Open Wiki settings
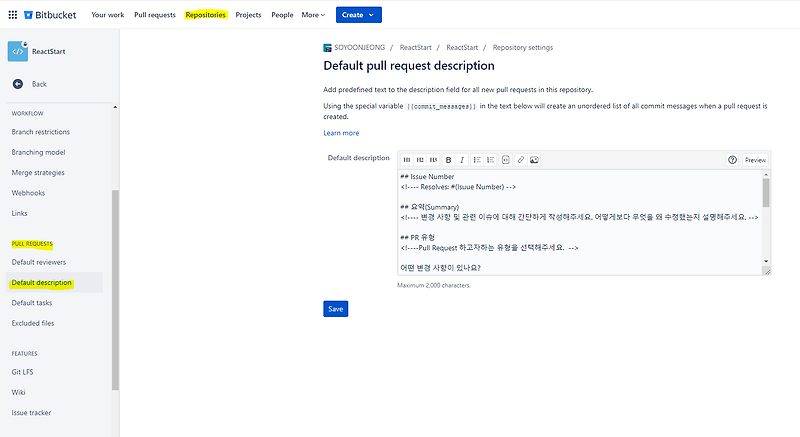This screenshot has width=800, height=437. coord(18,392)
